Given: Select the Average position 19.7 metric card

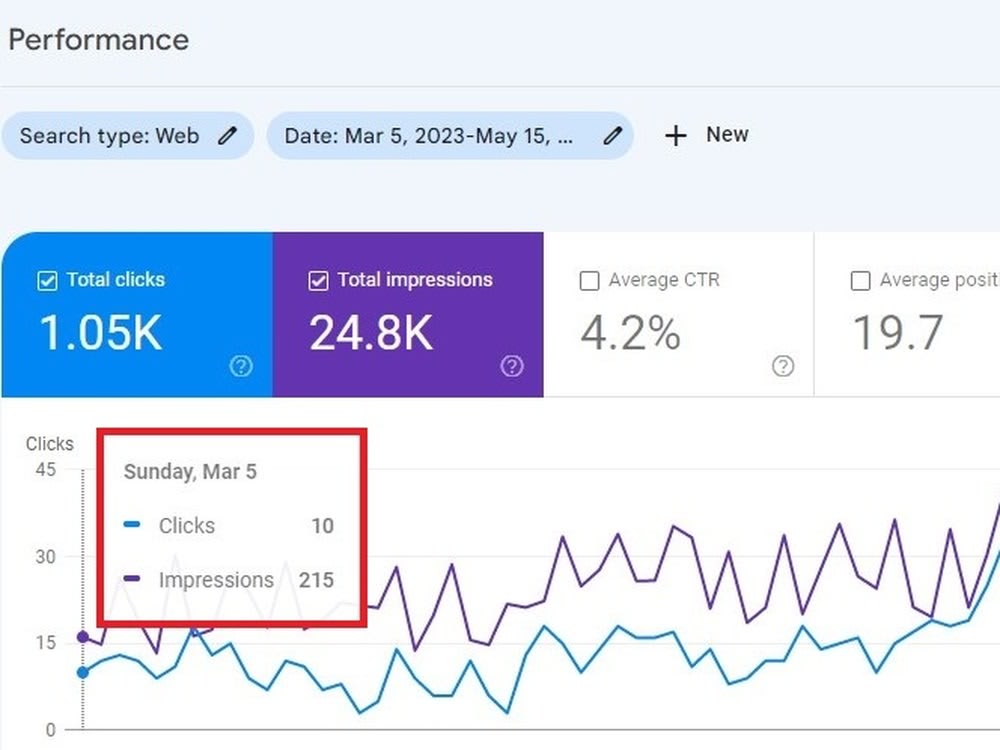Looking at the screenshot, I should [x=908, y=314].
